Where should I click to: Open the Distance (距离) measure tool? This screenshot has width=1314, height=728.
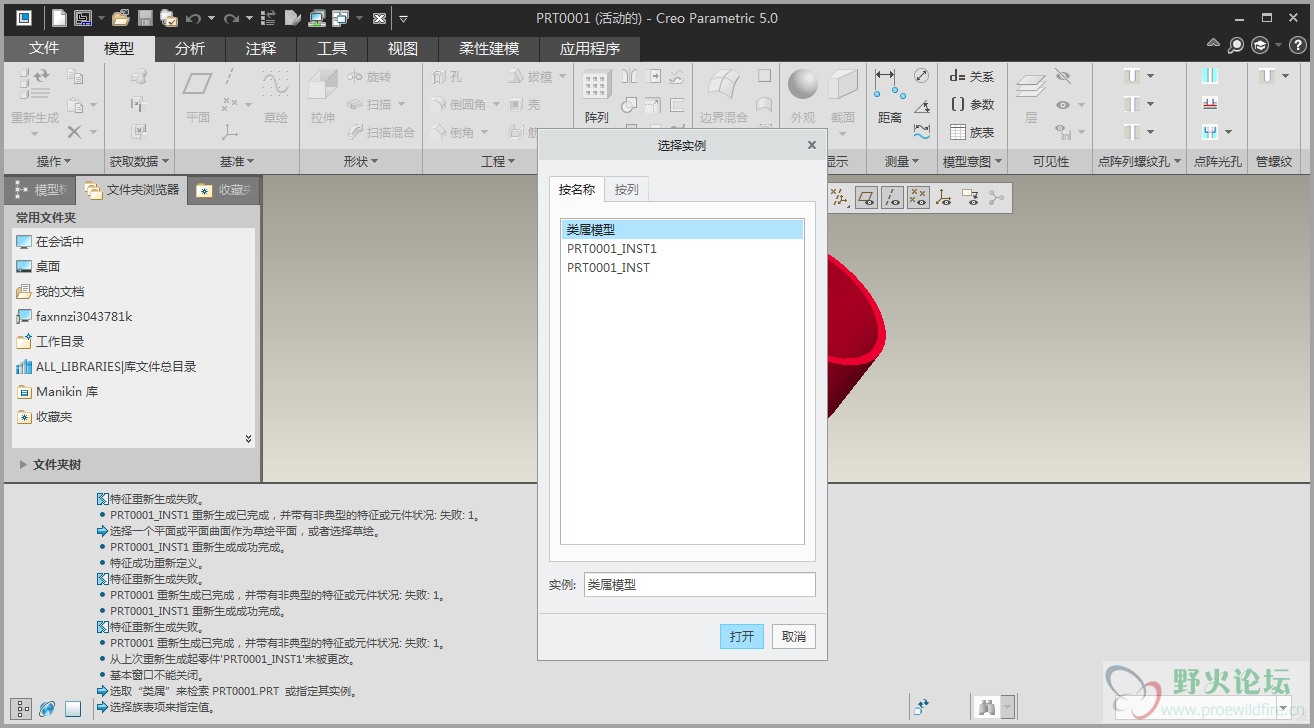tap(889, 97)
